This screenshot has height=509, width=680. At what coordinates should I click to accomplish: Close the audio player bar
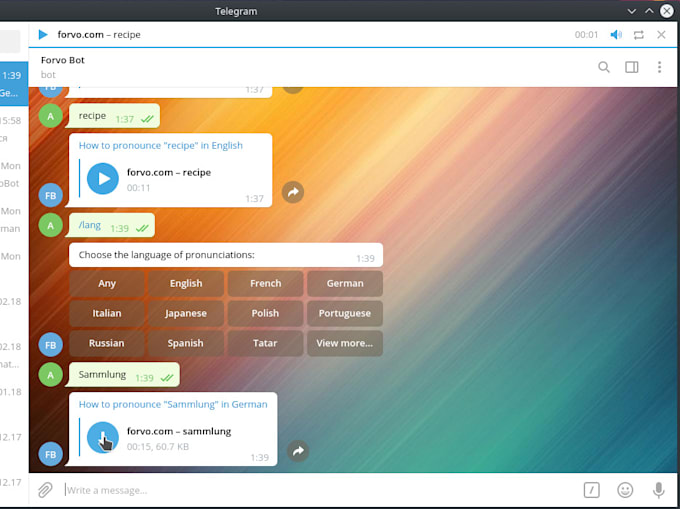(x=661, y=35)
